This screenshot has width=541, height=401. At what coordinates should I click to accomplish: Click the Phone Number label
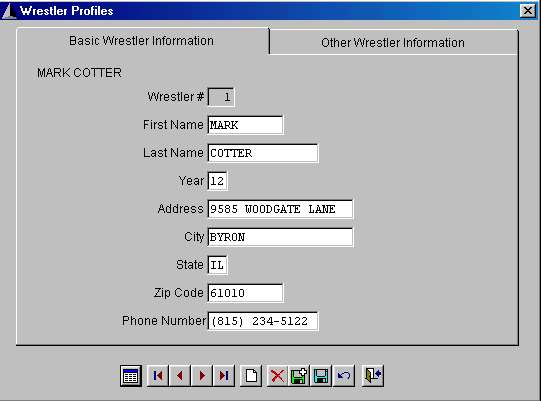(164, 321)
